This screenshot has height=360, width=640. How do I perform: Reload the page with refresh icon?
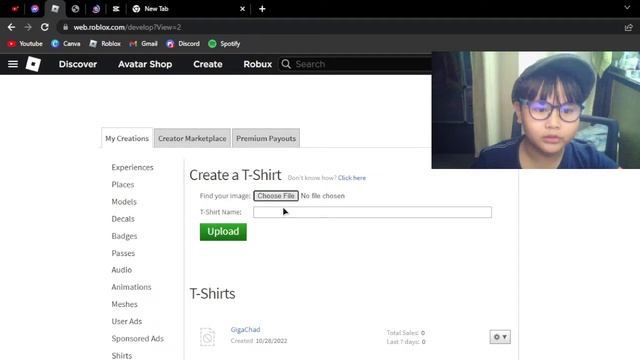(44, 27)
